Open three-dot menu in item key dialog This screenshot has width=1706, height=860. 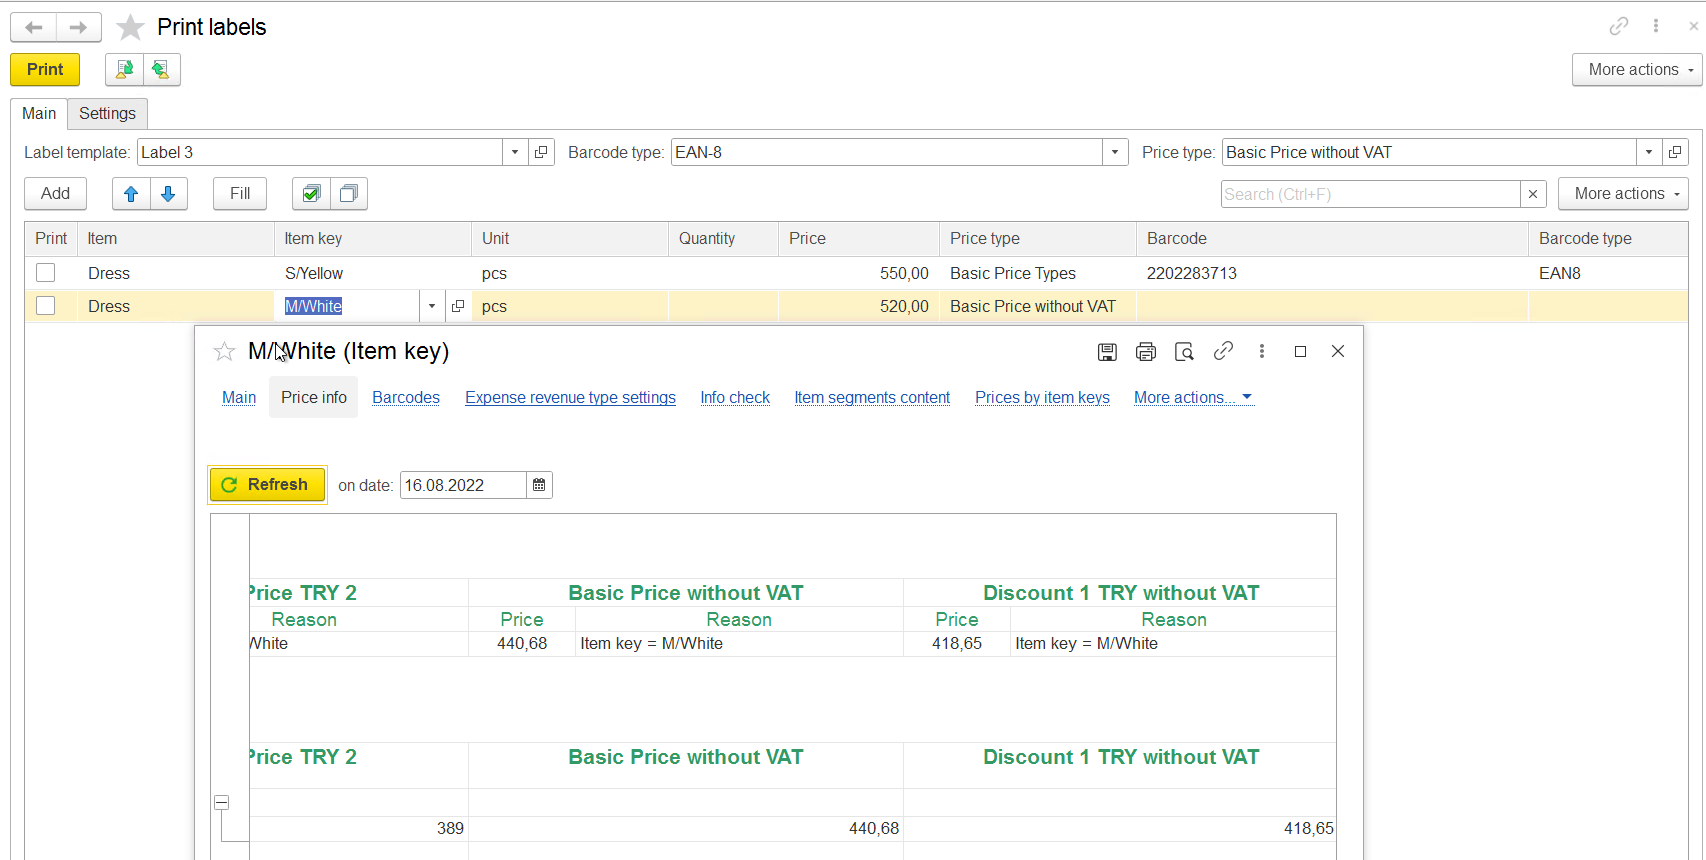1262,351
